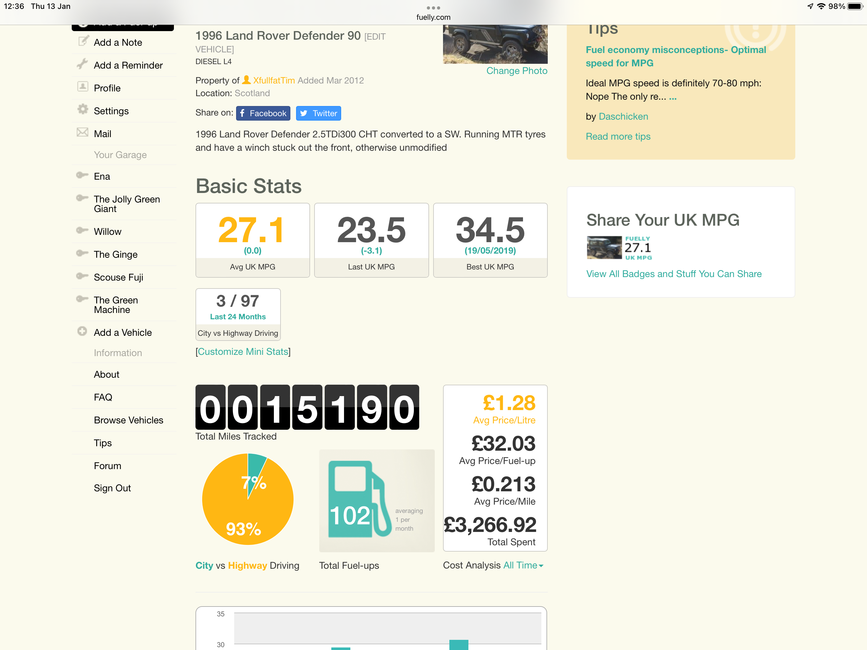867x650 pixels.
Task: Tap the battery icon in the status bar
Action: 855,7
